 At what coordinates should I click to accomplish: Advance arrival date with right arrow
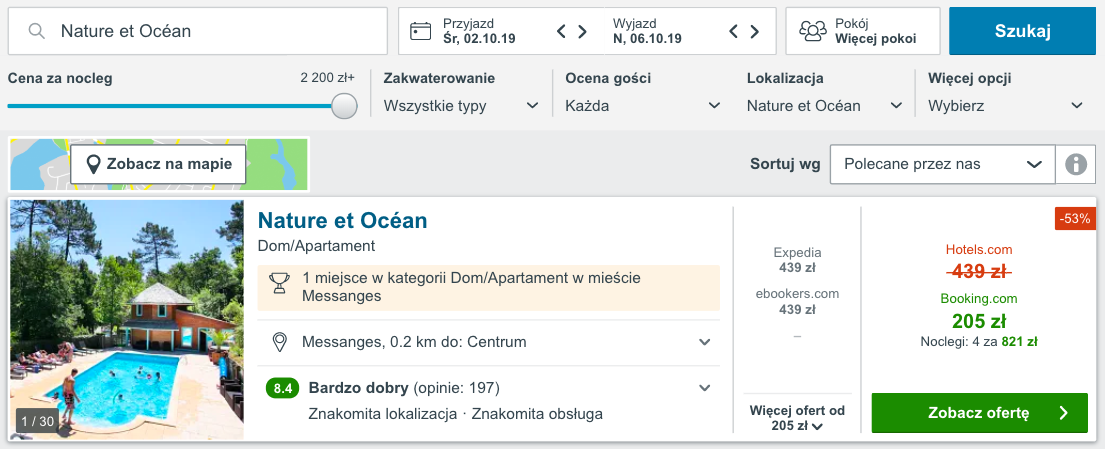click(583, 31)
